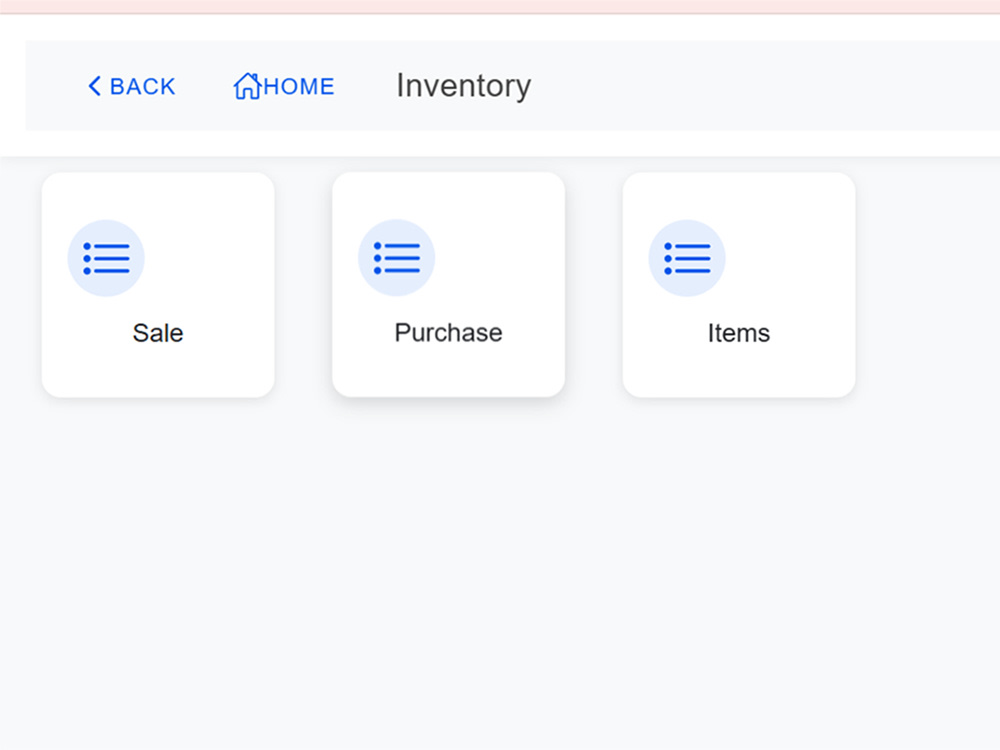The height and width of the screenshot is (750, 1000).
Task: Open the Items card list icon
Action: (x=687, y=258)
